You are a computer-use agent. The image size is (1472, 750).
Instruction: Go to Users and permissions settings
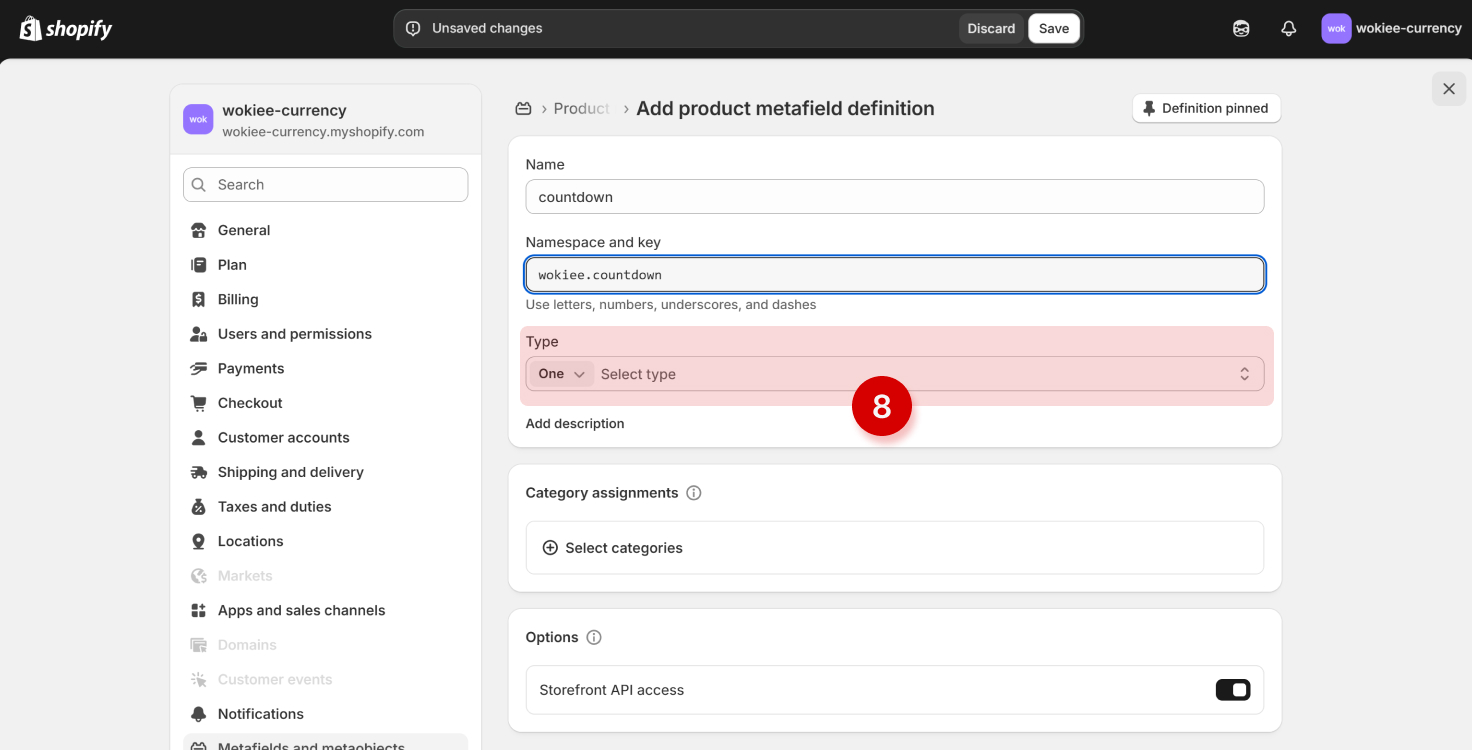coord(294,334)
